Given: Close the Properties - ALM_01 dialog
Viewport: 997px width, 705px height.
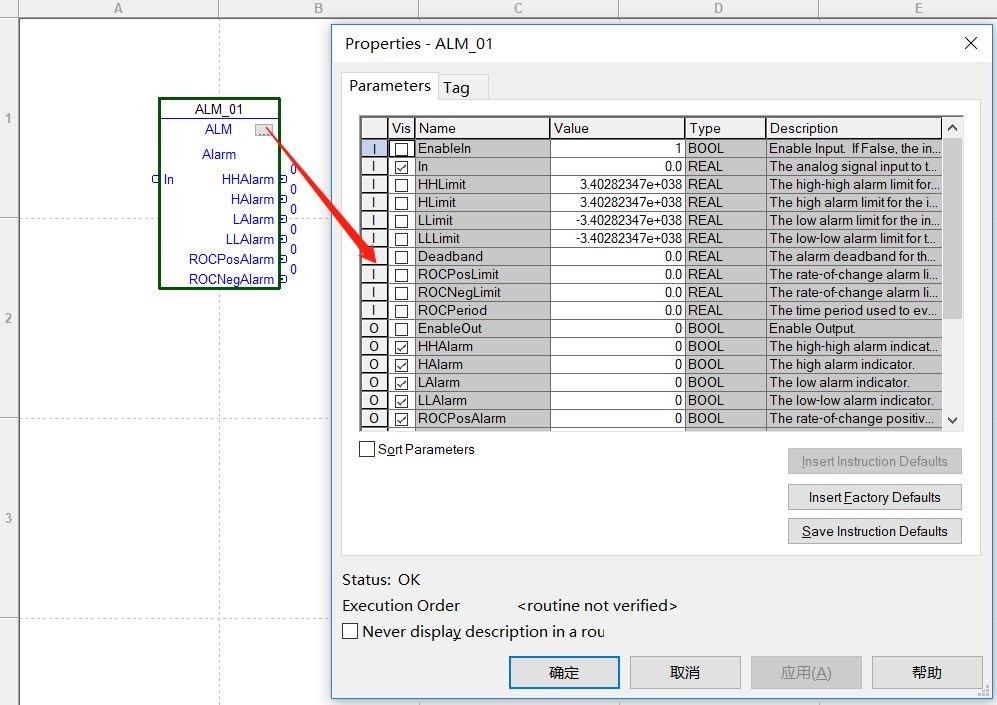Looking at the screenshot, I should [970, 43].
